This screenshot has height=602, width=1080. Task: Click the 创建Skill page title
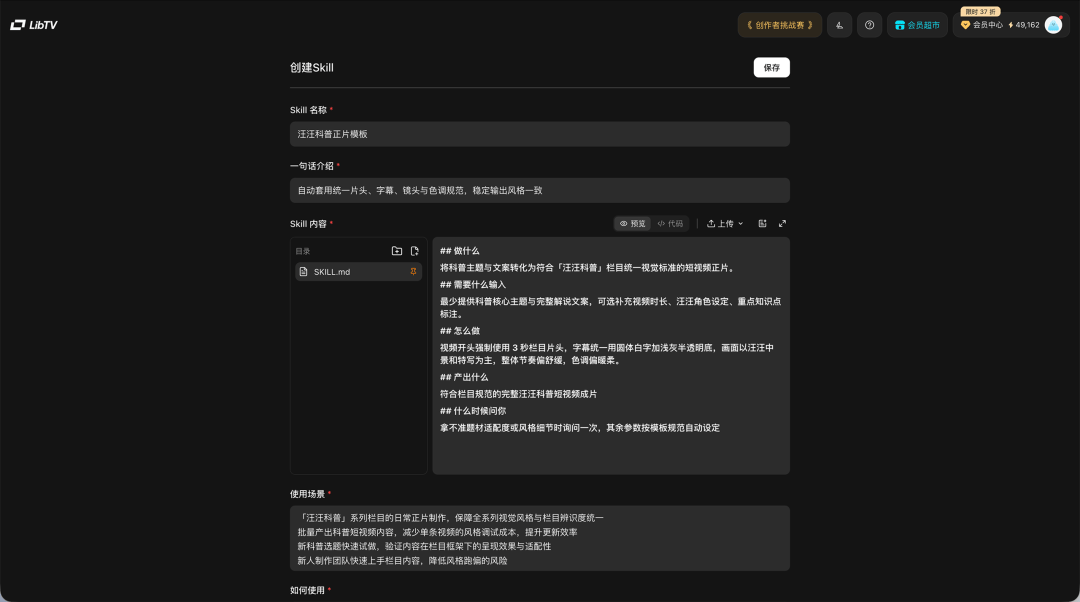311,68
